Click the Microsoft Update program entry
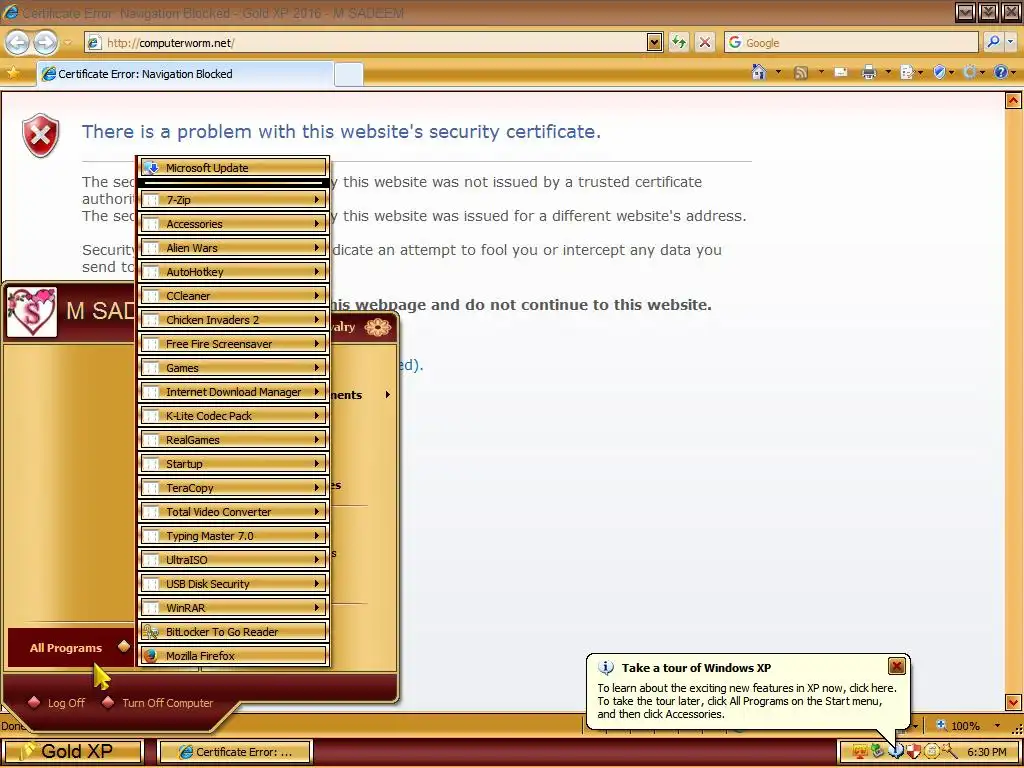This screenshot has height=768, width=1024. [233, 168]
